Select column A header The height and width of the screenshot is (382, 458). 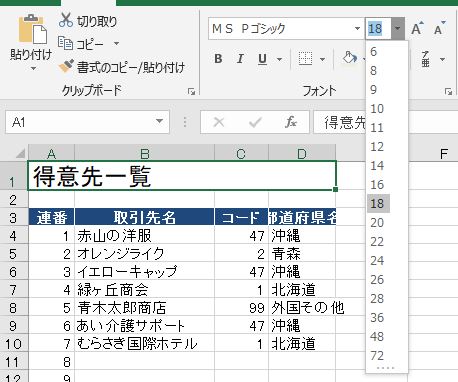[x=51, y=153]
